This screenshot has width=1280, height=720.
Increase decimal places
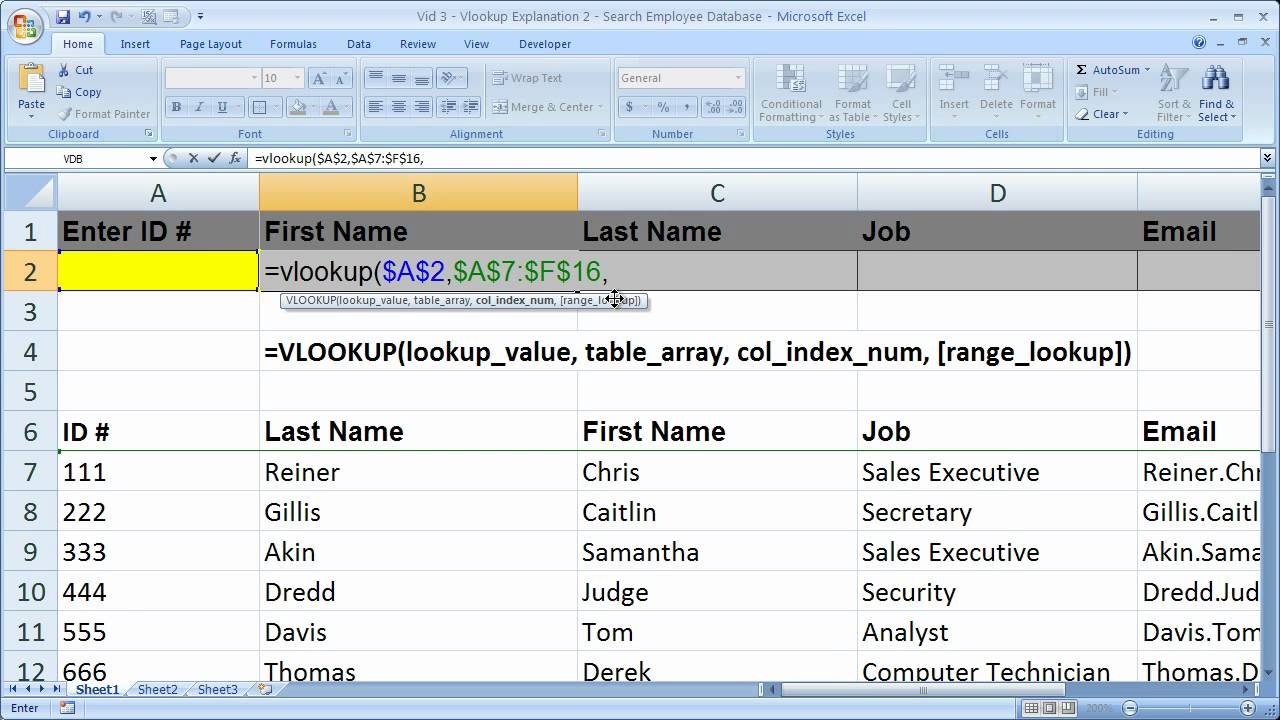[714, 107]
